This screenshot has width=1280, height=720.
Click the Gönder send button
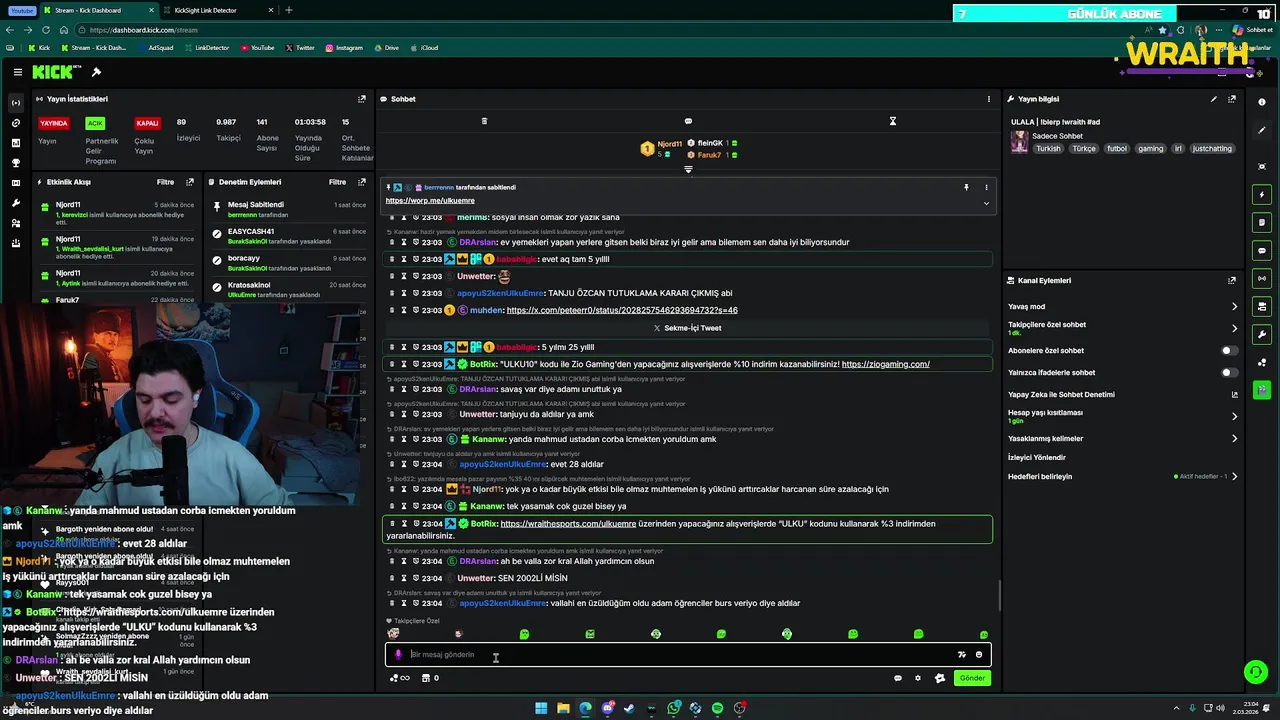(973, 678)
